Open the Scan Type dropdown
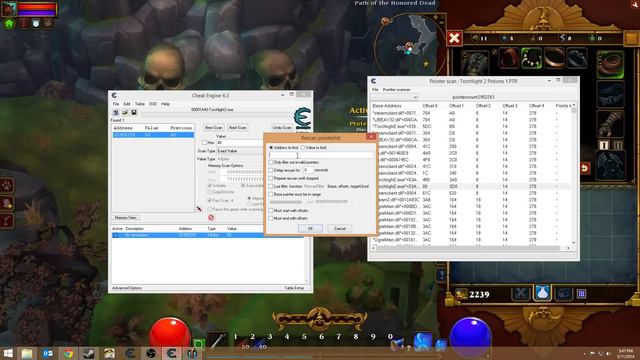This screenshot has height=360, width=640. 240,151
